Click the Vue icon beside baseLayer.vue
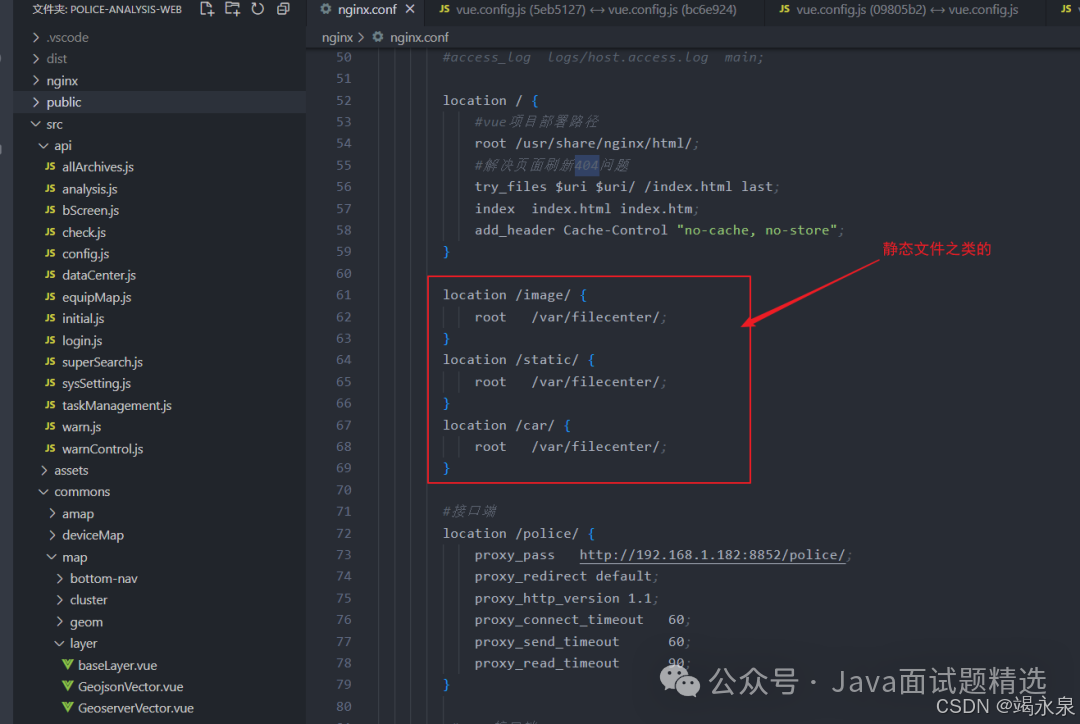 pyautogui.click(x=68, y=665)
